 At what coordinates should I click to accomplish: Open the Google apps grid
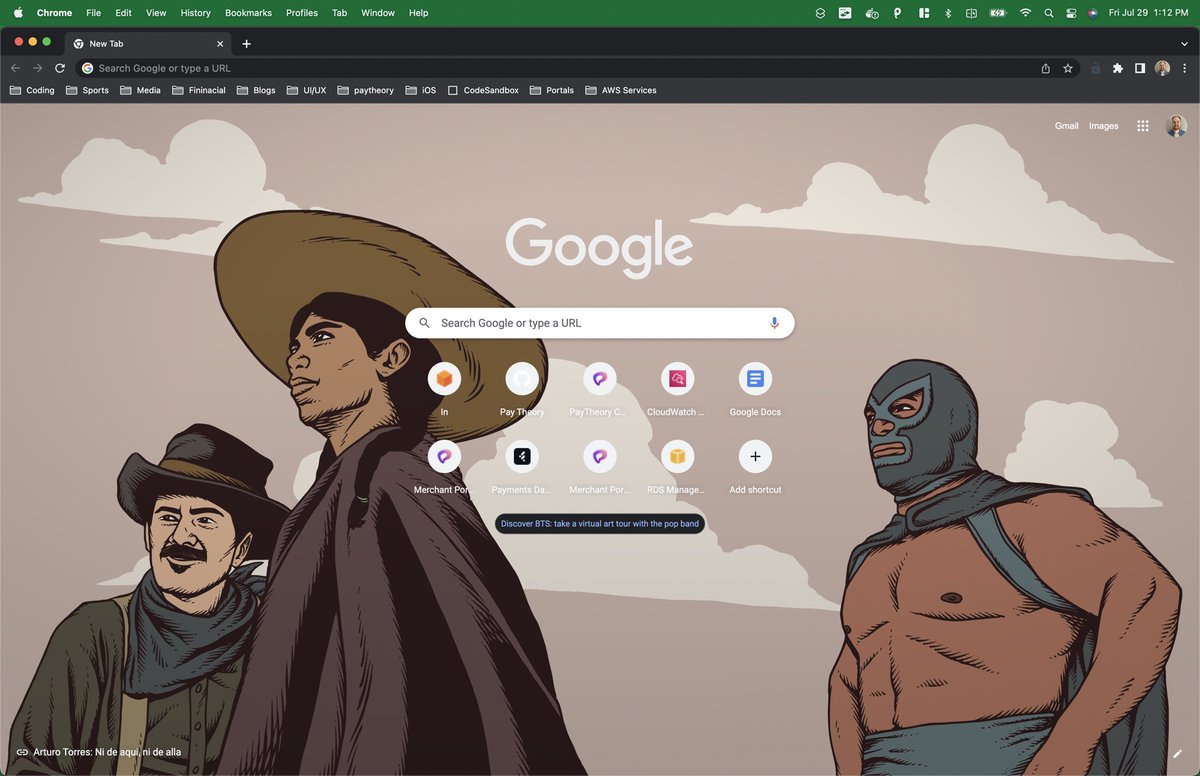point(1143,126)
